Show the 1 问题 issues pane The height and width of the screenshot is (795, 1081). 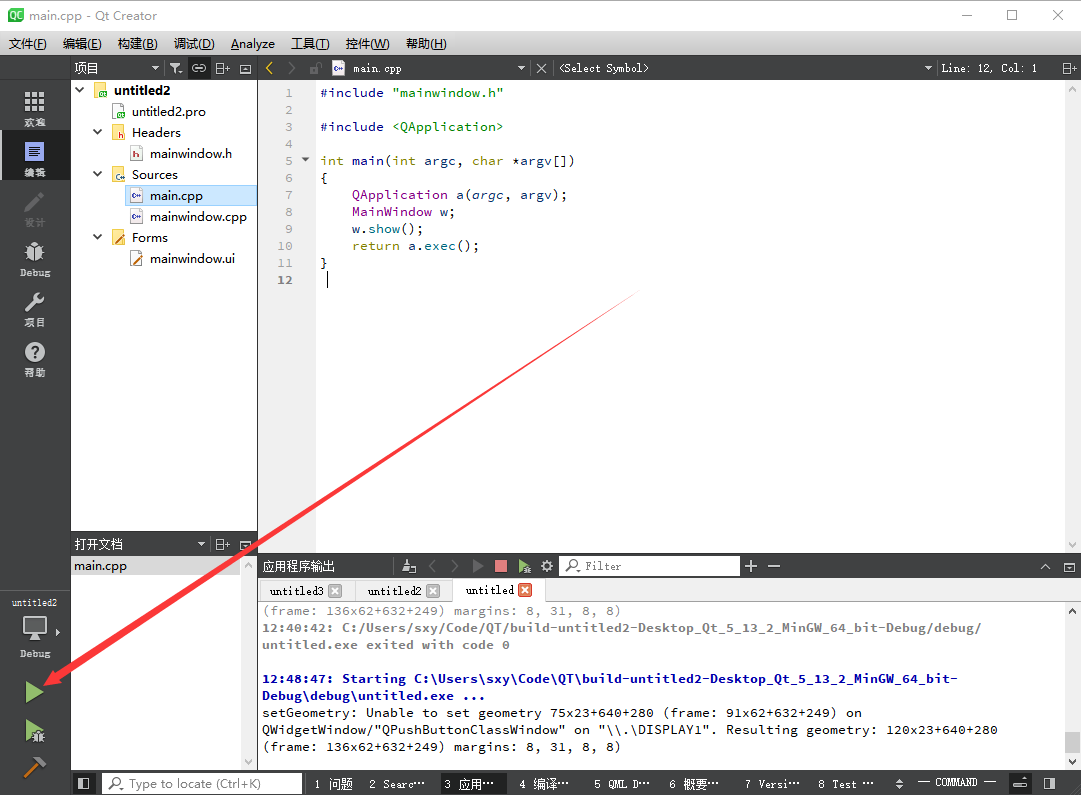(x=334, y=784)
